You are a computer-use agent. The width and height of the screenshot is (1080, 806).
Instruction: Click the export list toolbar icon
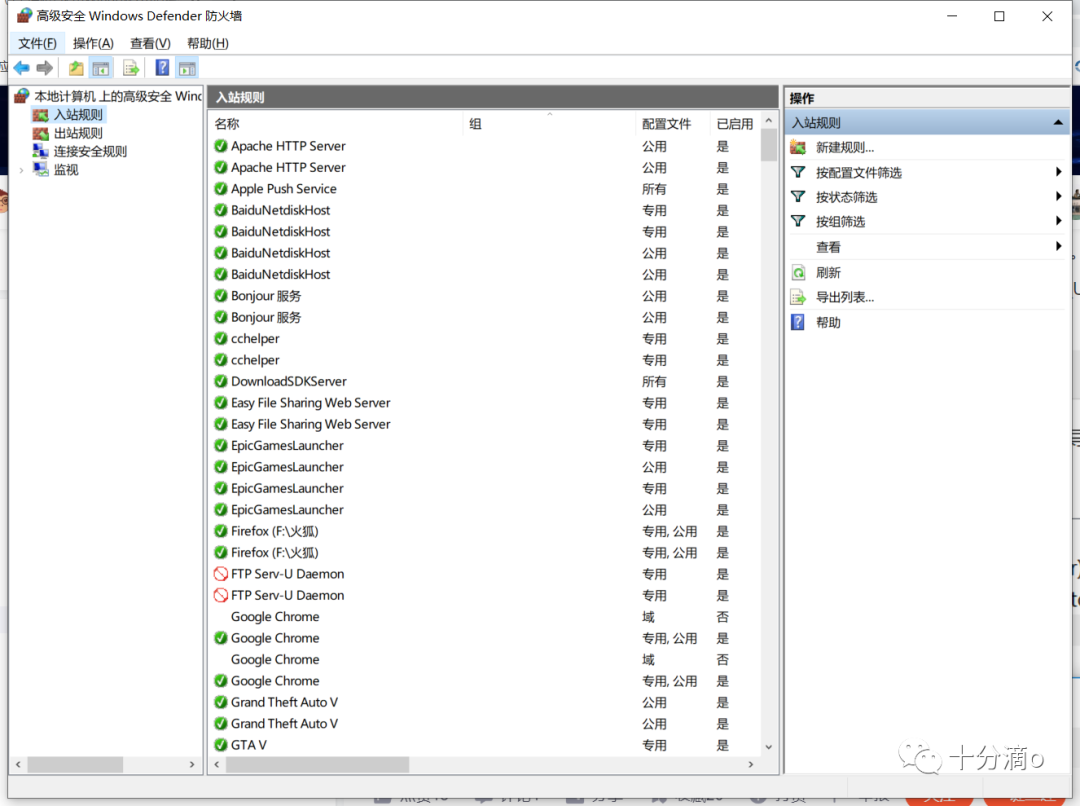pos(131,68)
